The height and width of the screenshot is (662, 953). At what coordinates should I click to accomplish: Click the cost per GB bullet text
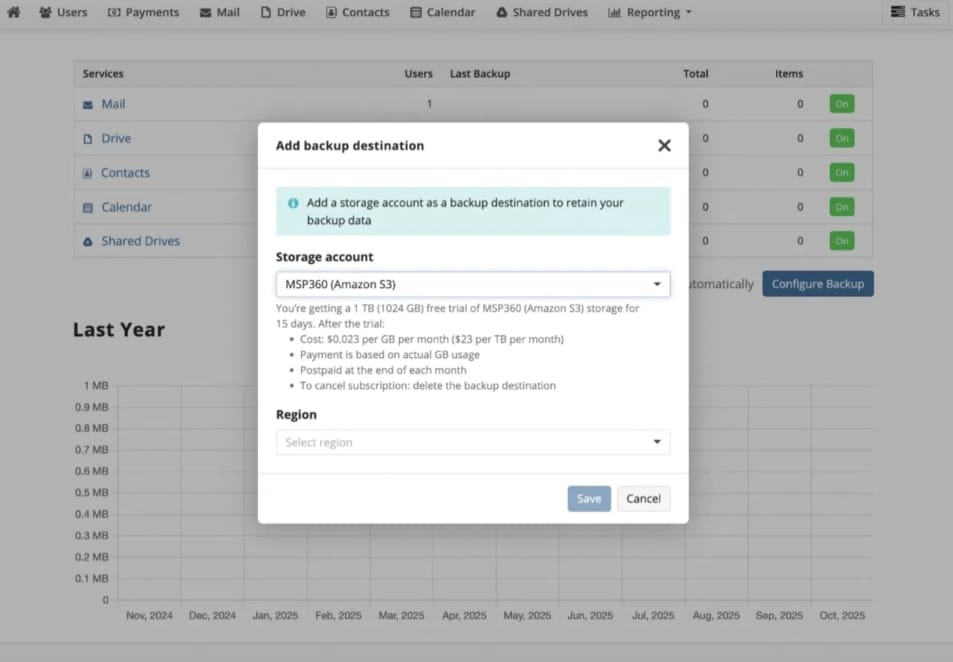(432, 339)
